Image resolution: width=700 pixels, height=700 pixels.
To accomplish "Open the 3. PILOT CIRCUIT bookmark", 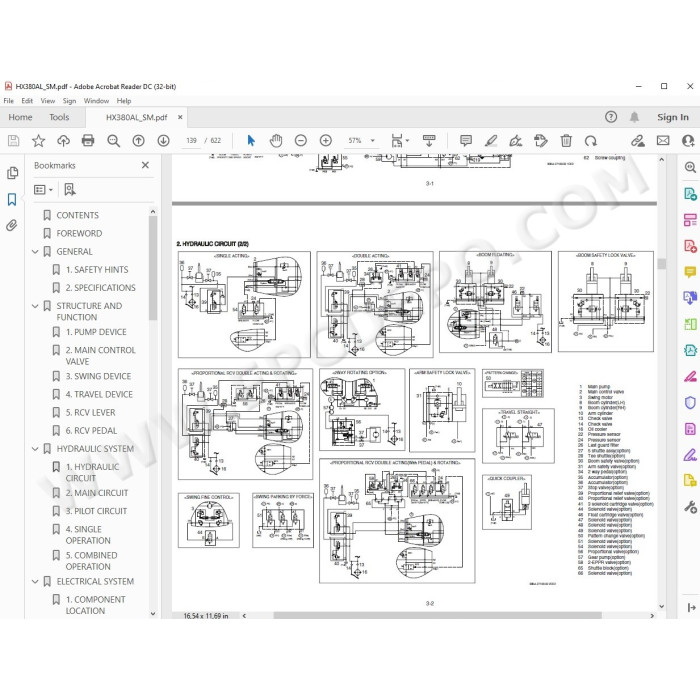I will pos(96,511).
